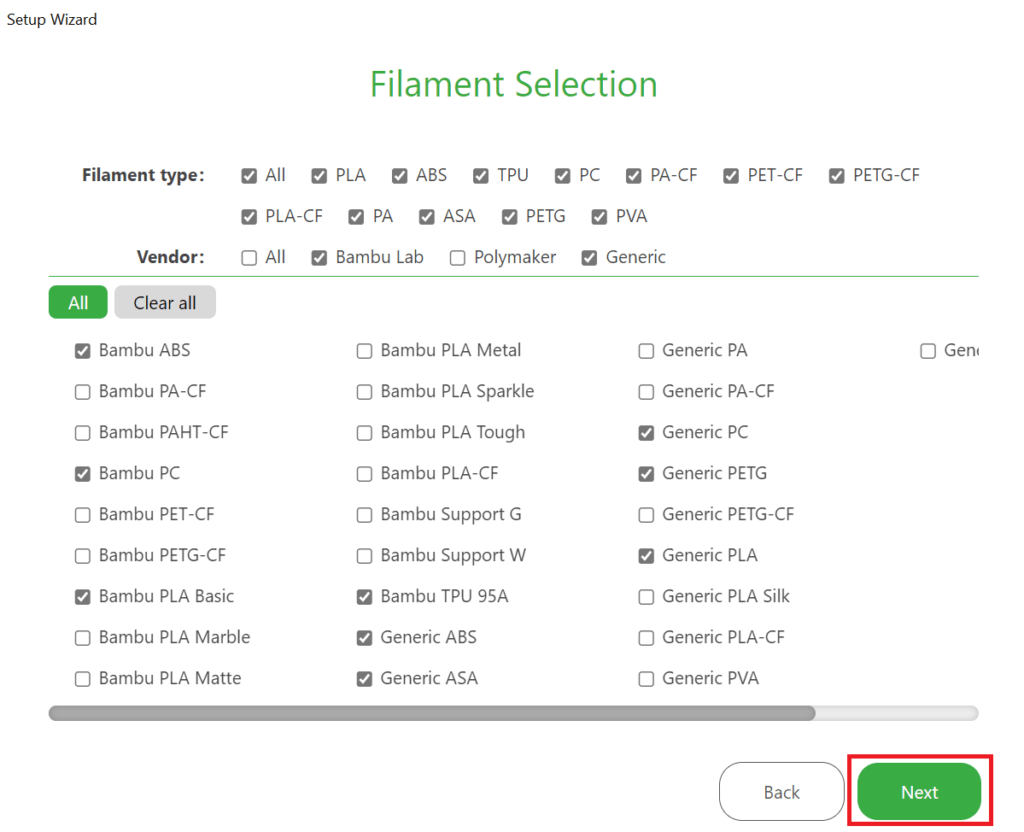Clear all filament selections
The image size is (1024, 832).
[x=165, y=302]
